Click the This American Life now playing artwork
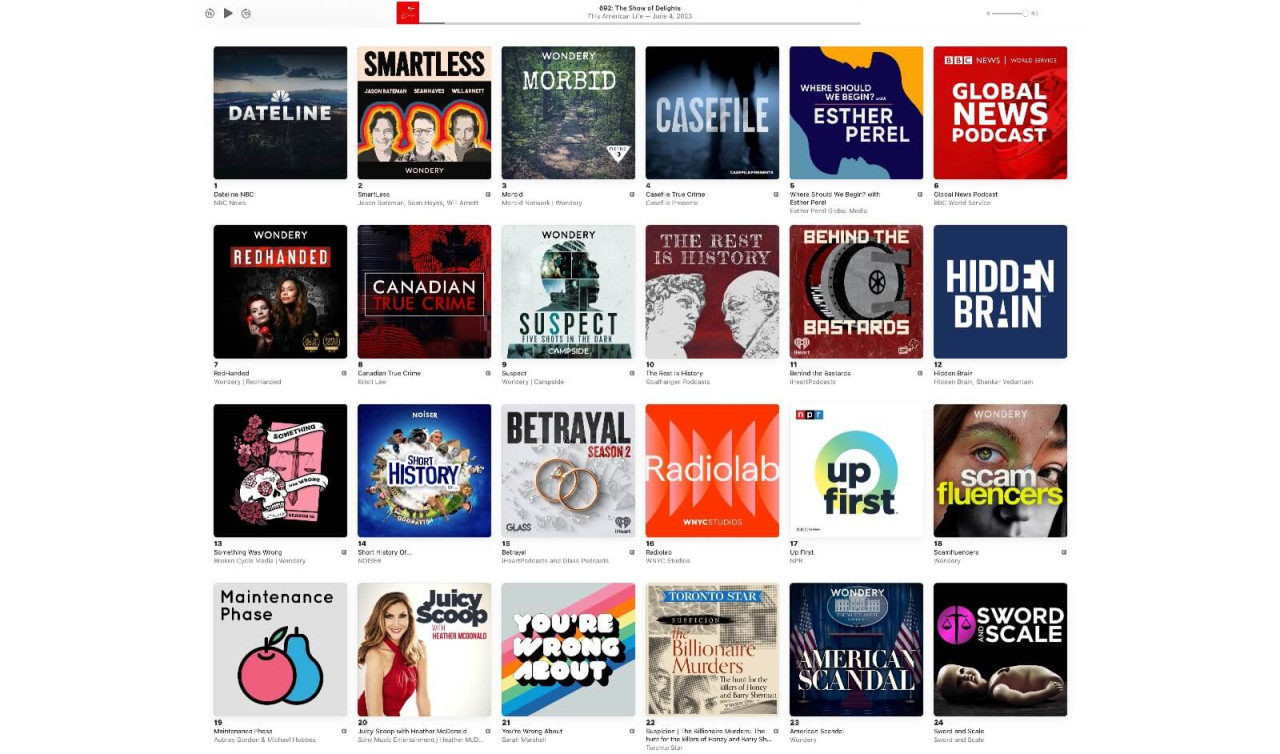Image resolution: width=1280 pixels, height=754 pixels. coord(407,13)
